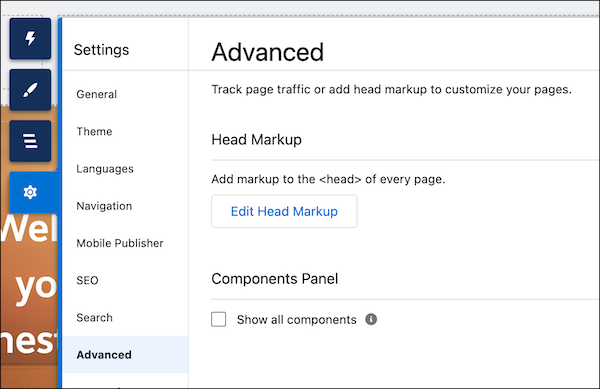The image size is (600, 389).
Task: Open the Languages settings section
Action: pyautogui.click(x=126, y=169)
